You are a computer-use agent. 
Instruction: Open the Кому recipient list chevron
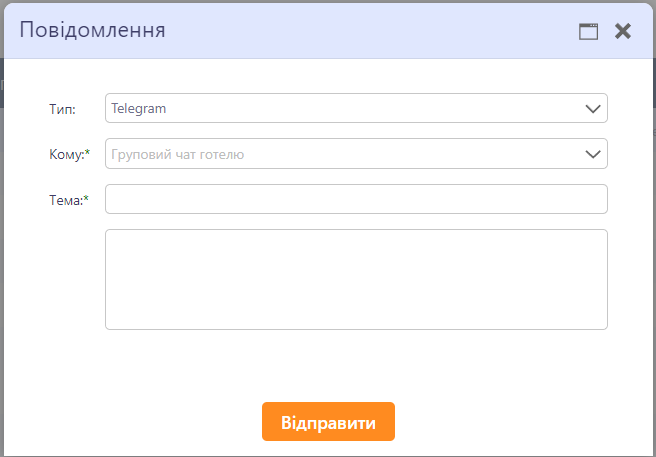click(x=593, y=154)
